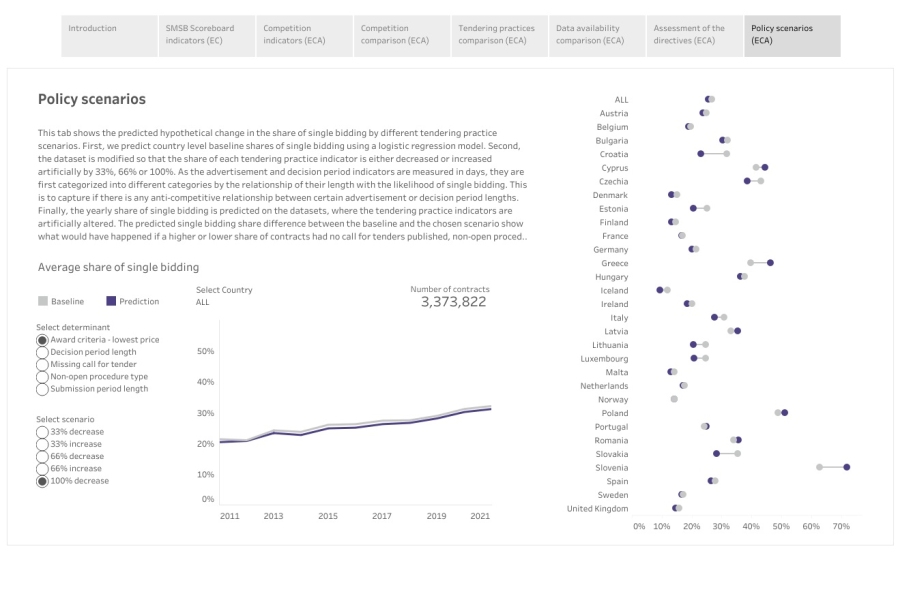This screenshot has height=613, width=900.
Task: Pick the 66% increase scenario option
Action: [x=42, y=468]
